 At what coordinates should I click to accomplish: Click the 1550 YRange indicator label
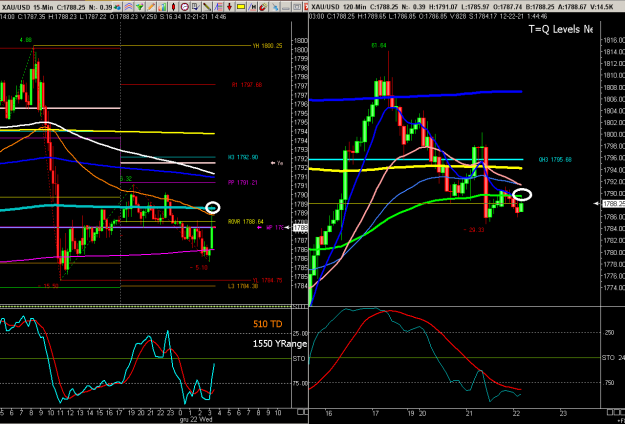280,344
